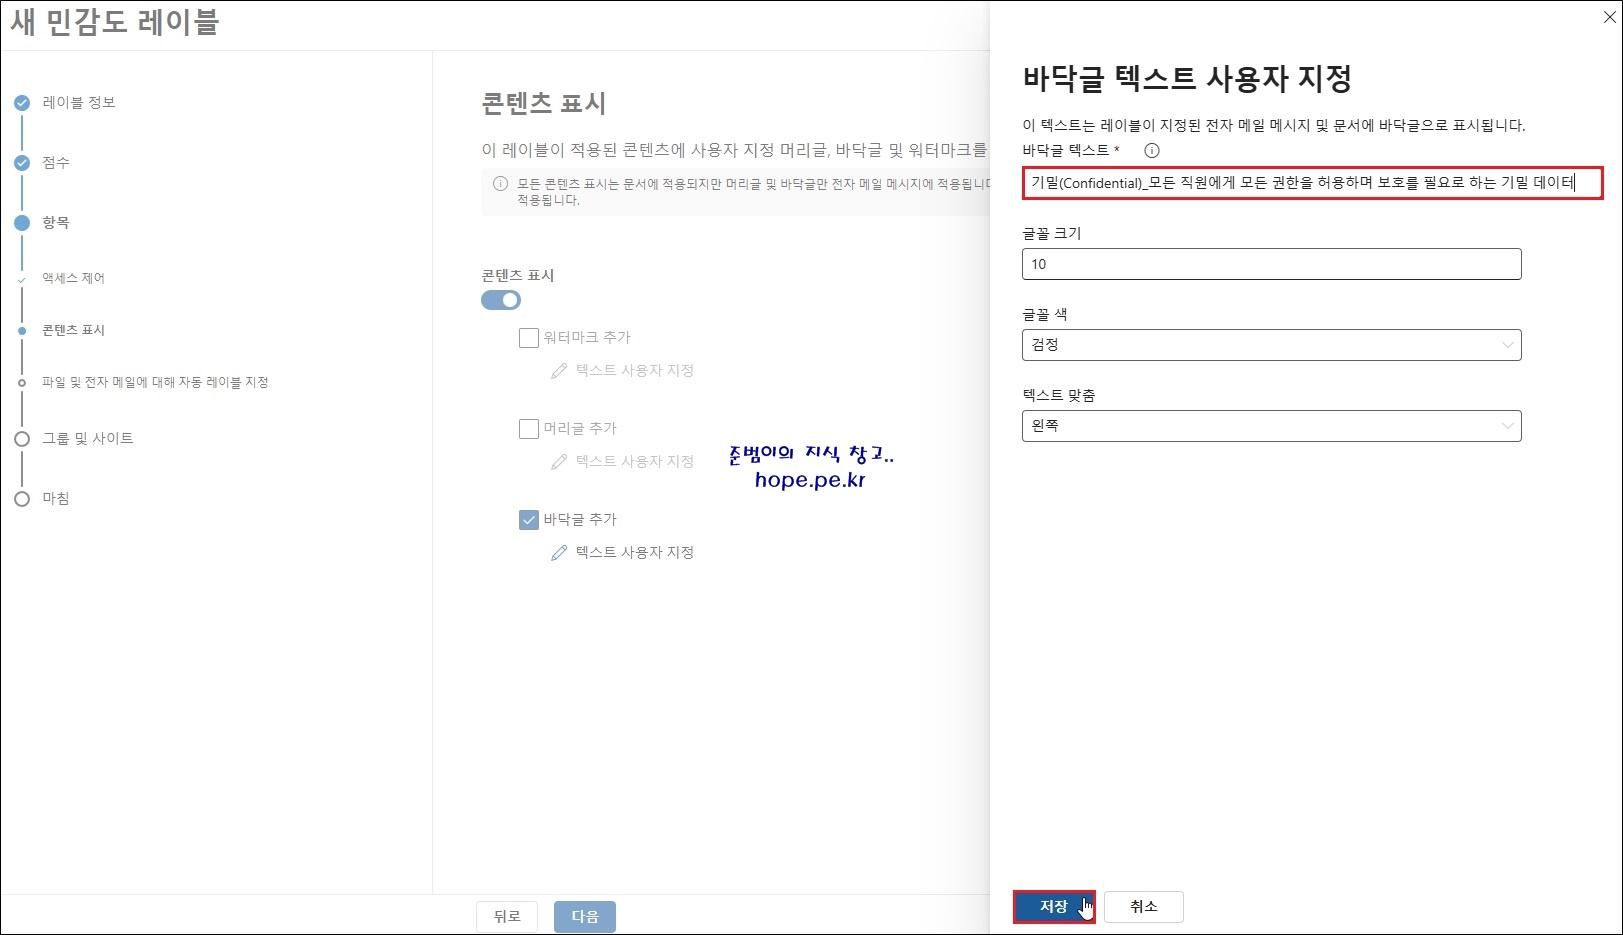This screenshot has width=1623, height=935.
Task: Click the pencil icon under 바닥글 추가
Action: pyautogui.click(x=559, y=553)
